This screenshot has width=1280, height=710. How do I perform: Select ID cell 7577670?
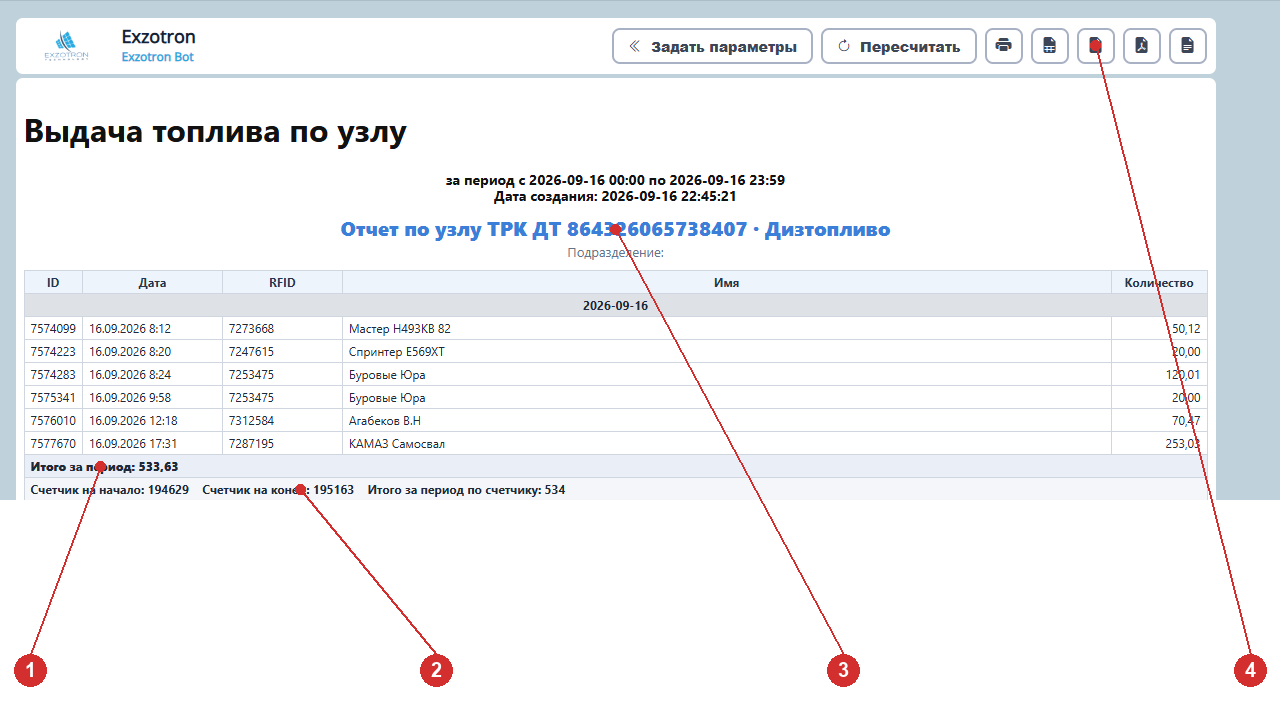click(x=53, y=443)
